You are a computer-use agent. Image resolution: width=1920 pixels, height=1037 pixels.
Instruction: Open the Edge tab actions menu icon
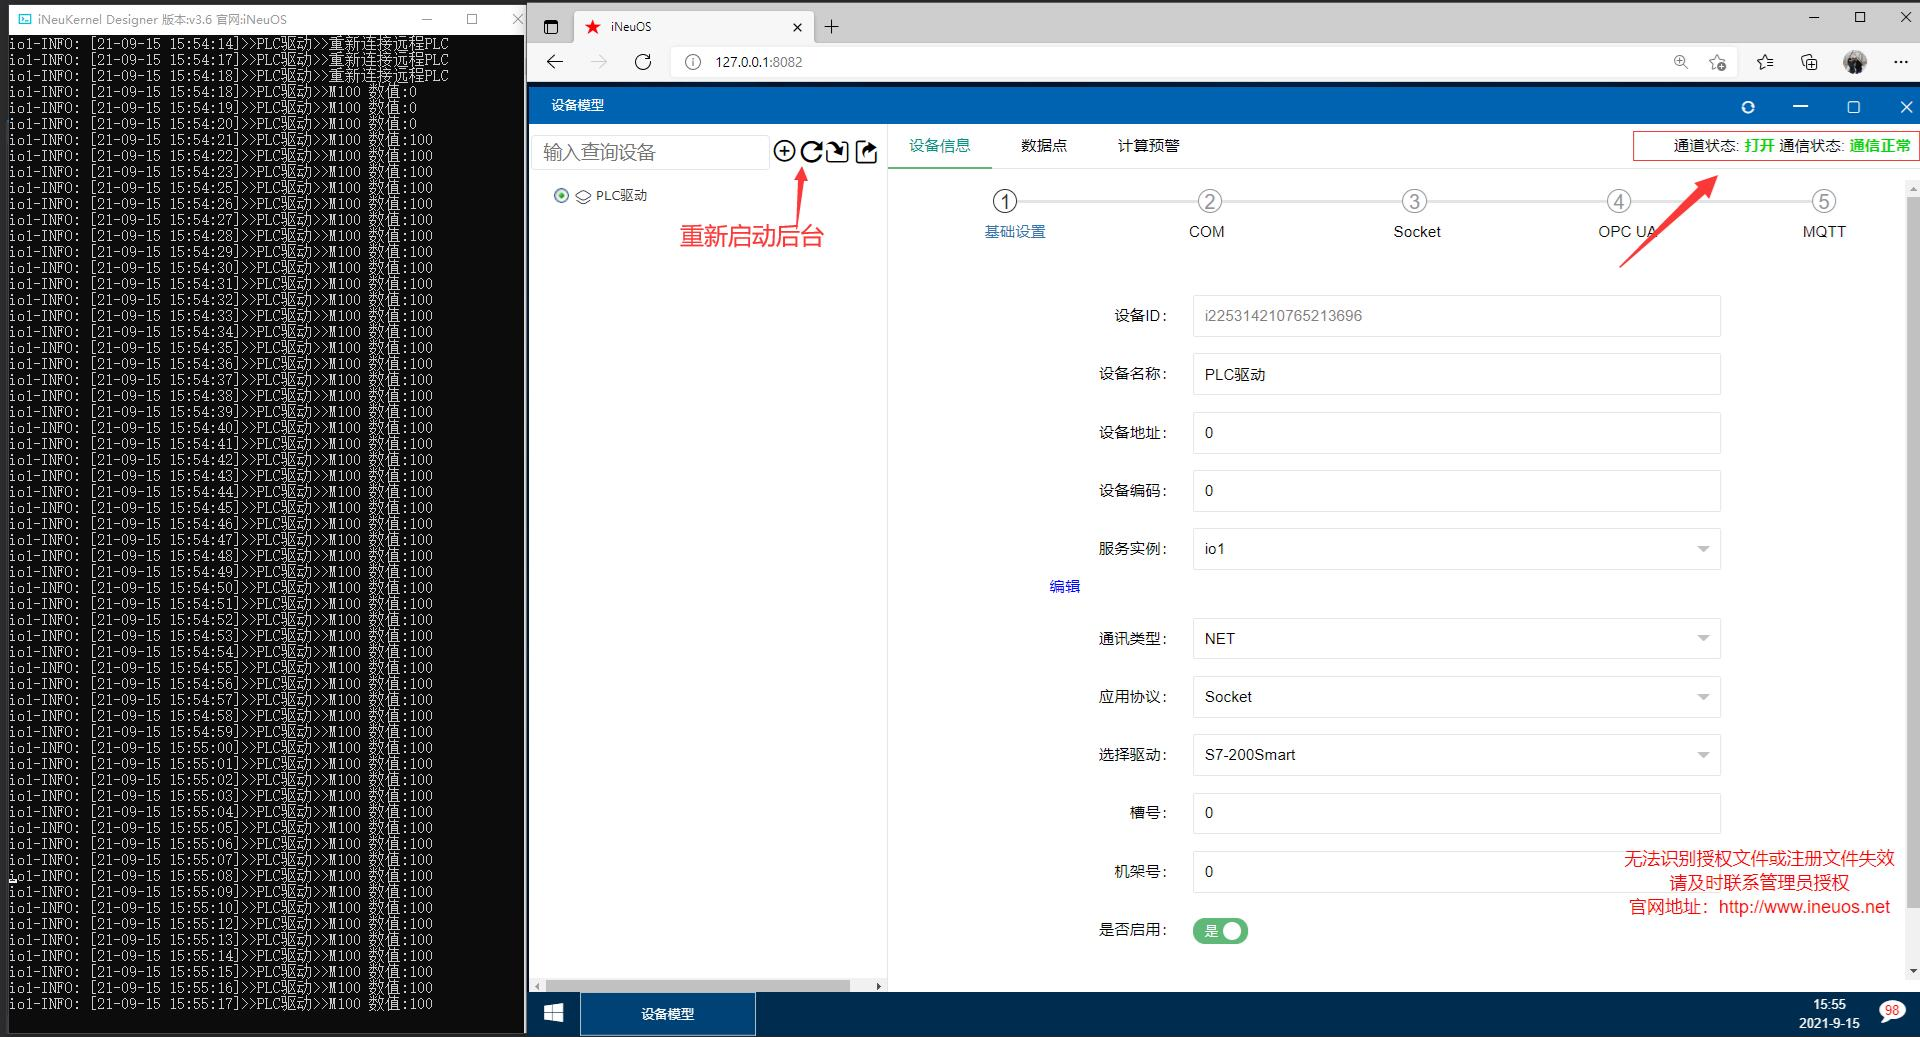coord(551,27)
